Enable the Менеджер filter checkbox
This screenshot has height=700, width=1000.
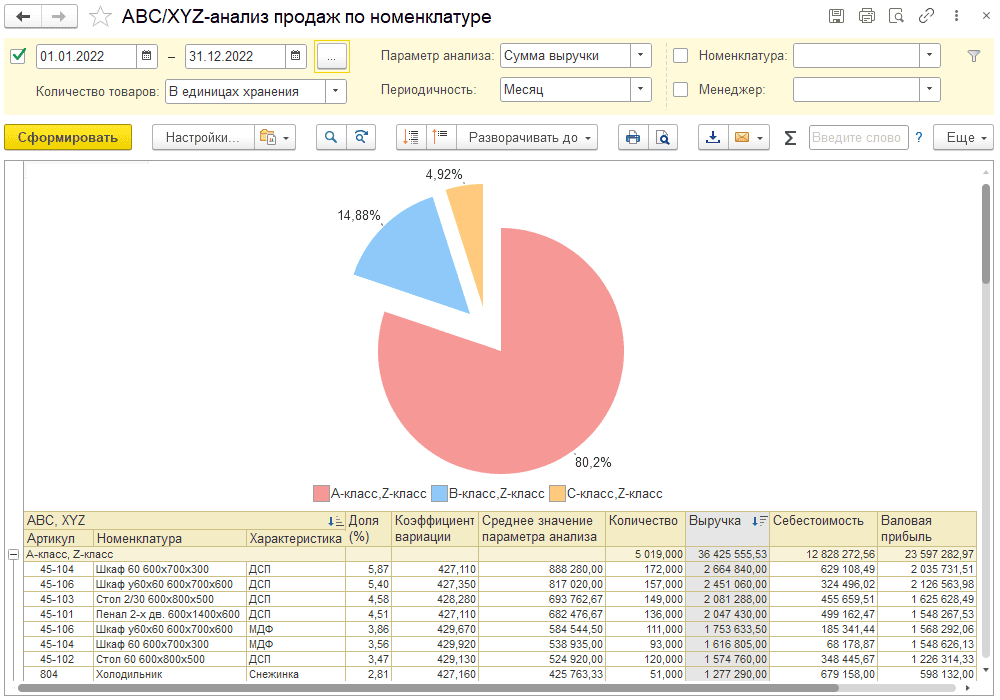pyautogui.click(x=680, y=89)
